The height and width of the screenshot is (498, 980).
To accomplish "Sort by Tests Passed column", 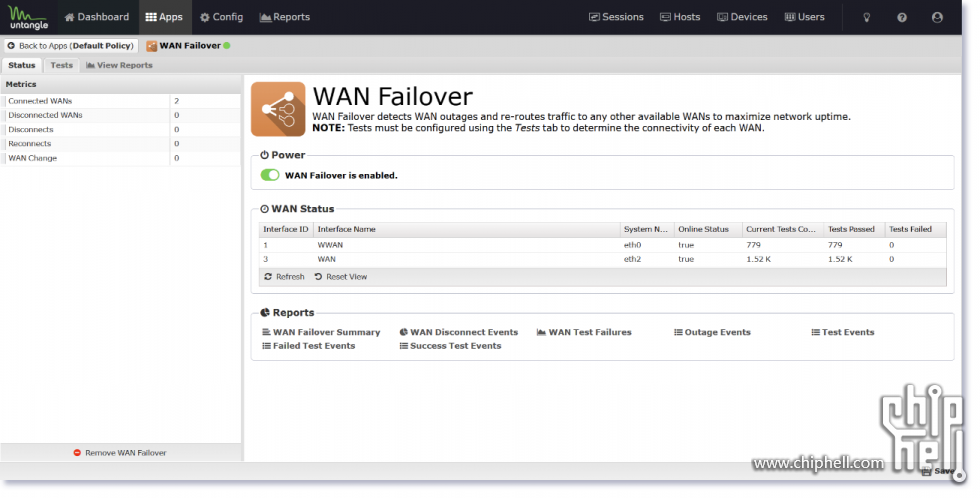I will pos(854,229).
